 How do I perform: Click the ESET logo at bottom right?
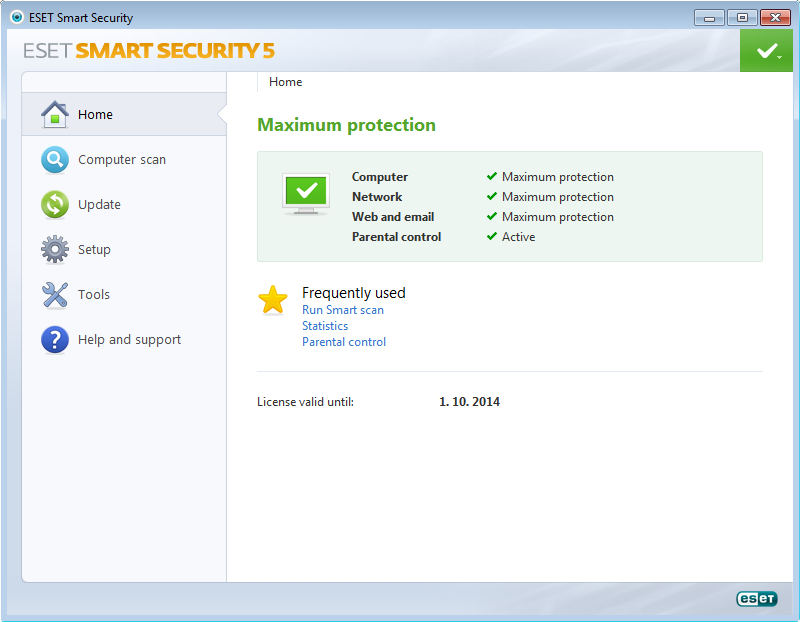[x=757, y=599]
